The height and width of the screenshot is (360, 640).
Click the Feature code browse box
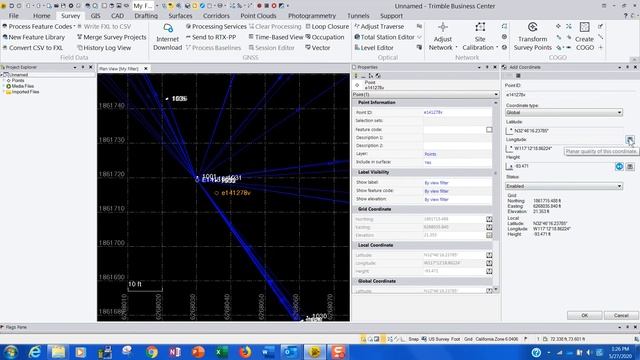489,130
